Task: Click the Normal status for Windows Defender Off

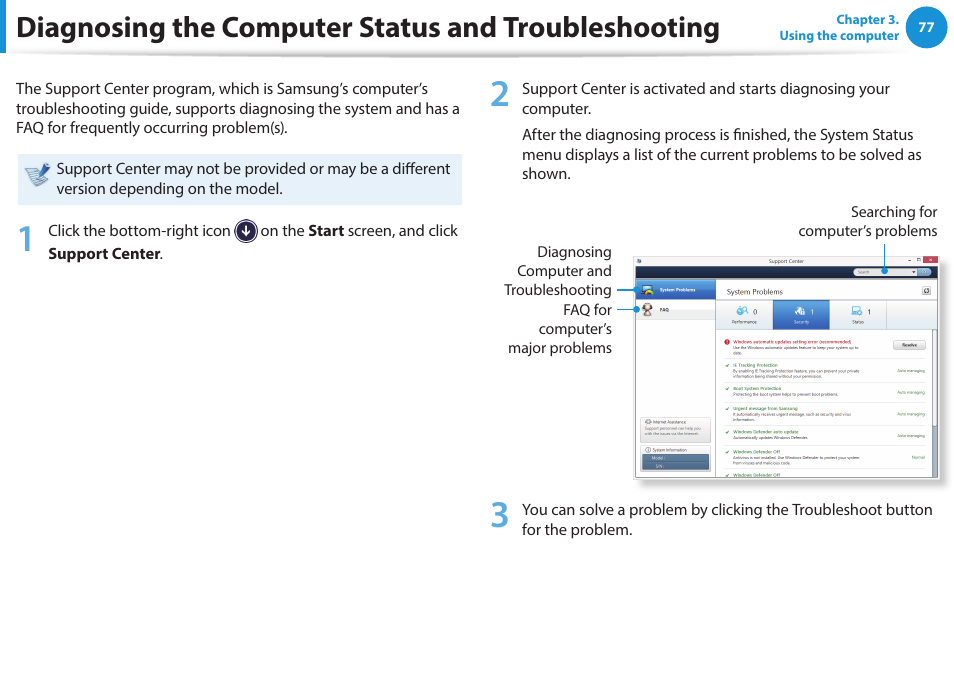Action: (x=918, y=457)
